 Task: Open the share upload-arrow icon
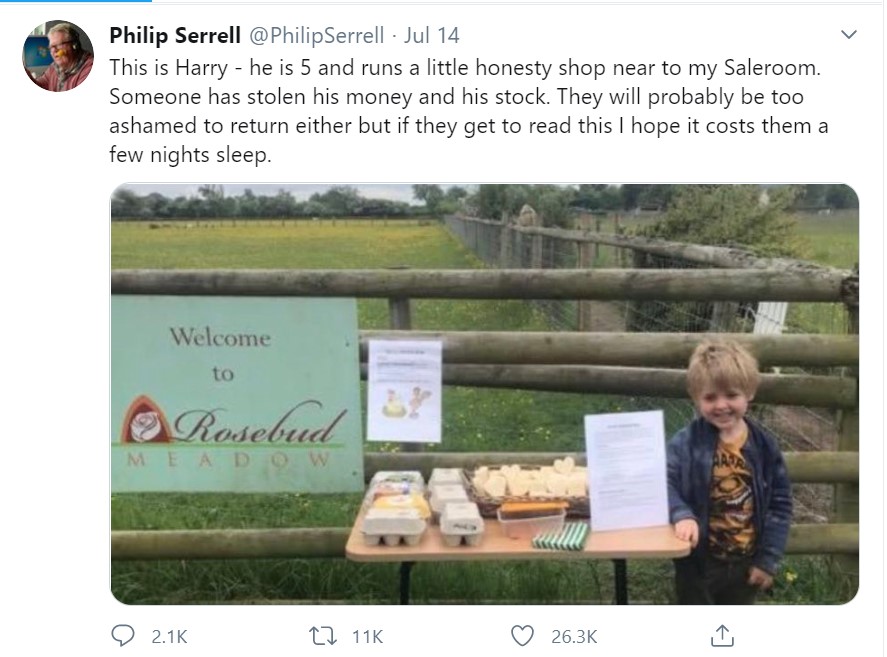pyautogui.click(x=722, y=635)
